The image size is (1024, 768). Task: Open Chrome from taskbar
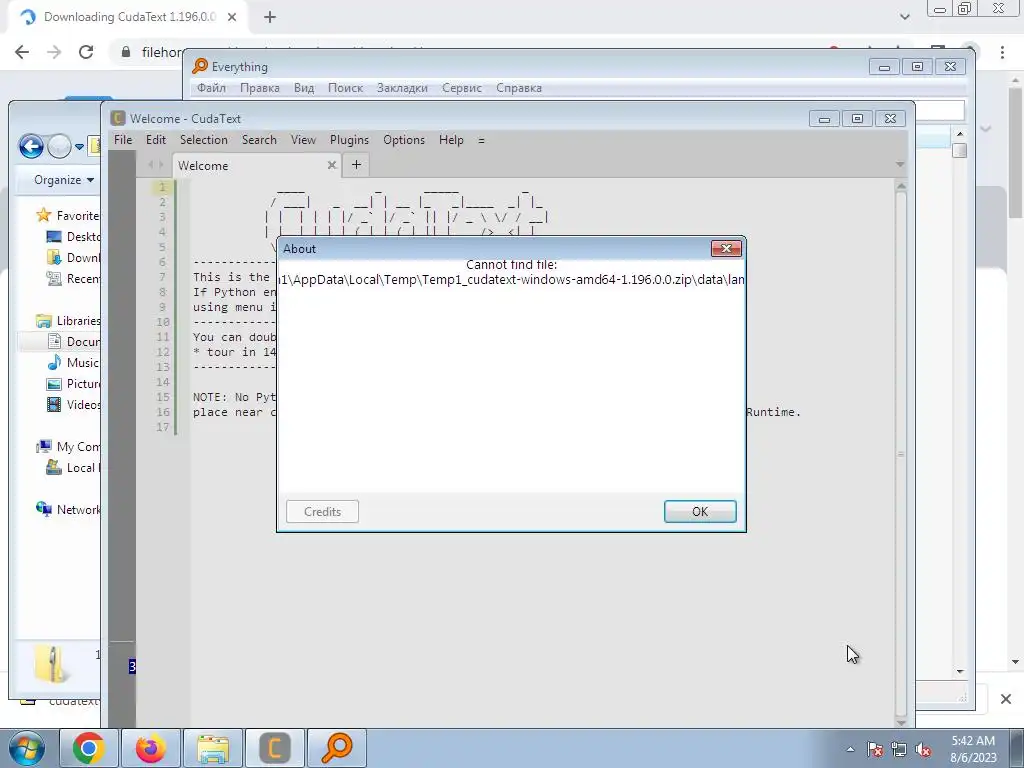[x=89, y=748]
